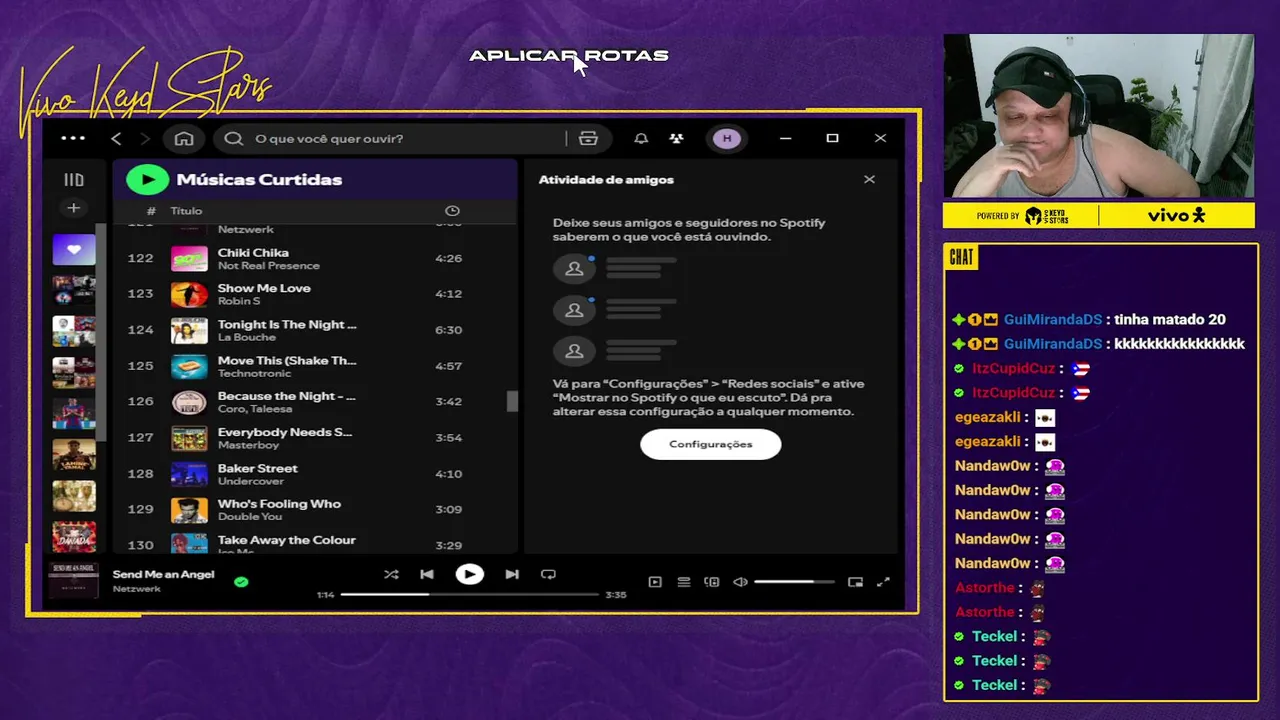The height and width of the screenshot is (720, 1280).
Task: Create a playlist with the plus icon
Action: (74, 208)
